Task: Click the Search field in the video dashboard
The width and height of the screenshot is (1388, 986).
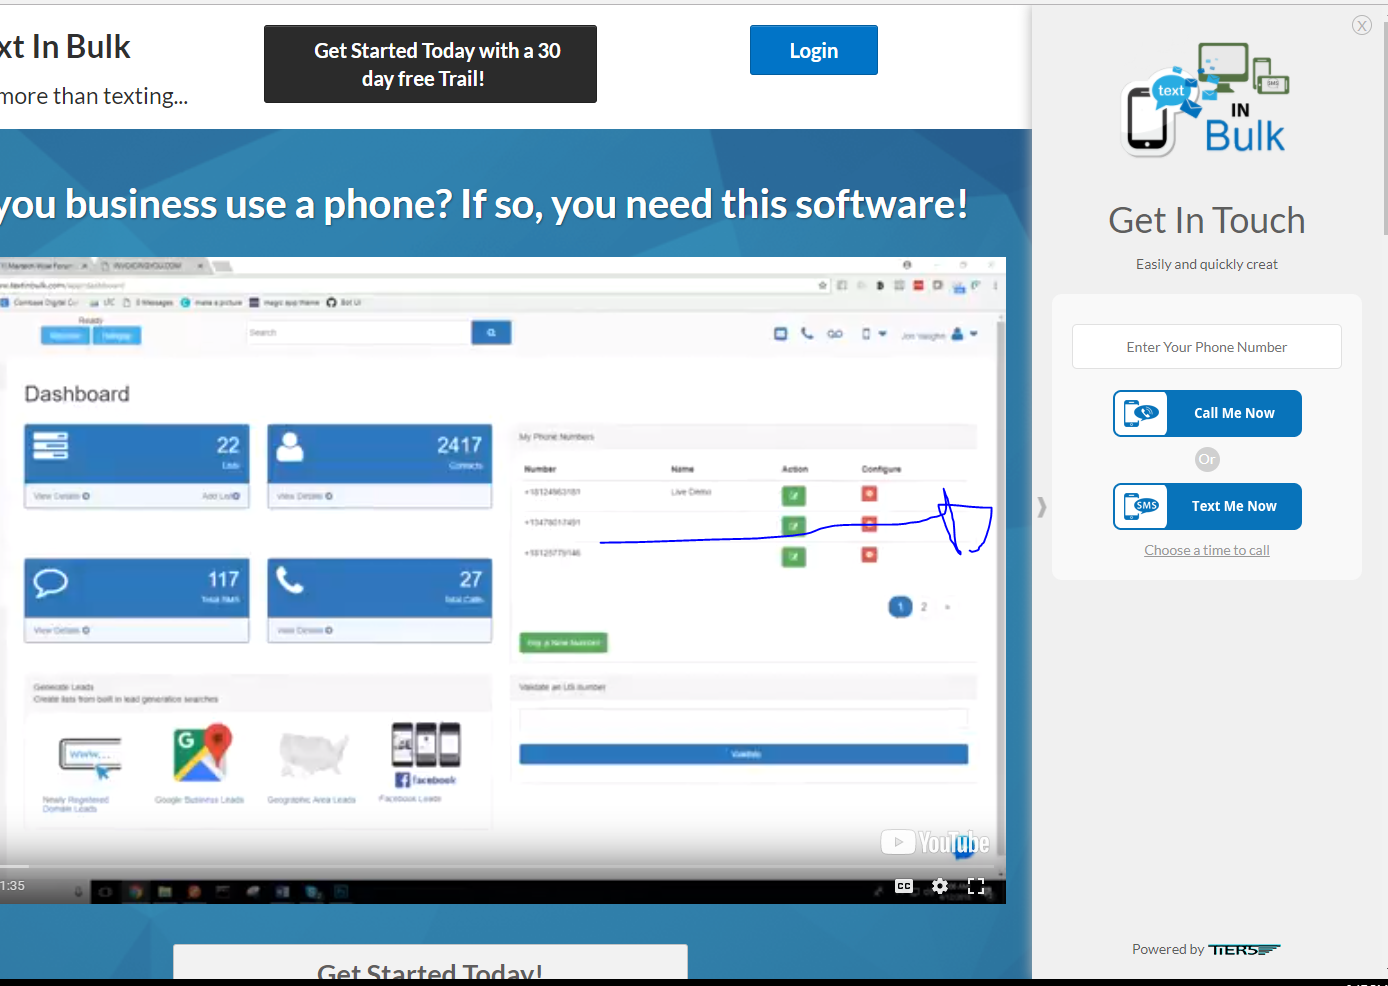Action: (358, 332)
